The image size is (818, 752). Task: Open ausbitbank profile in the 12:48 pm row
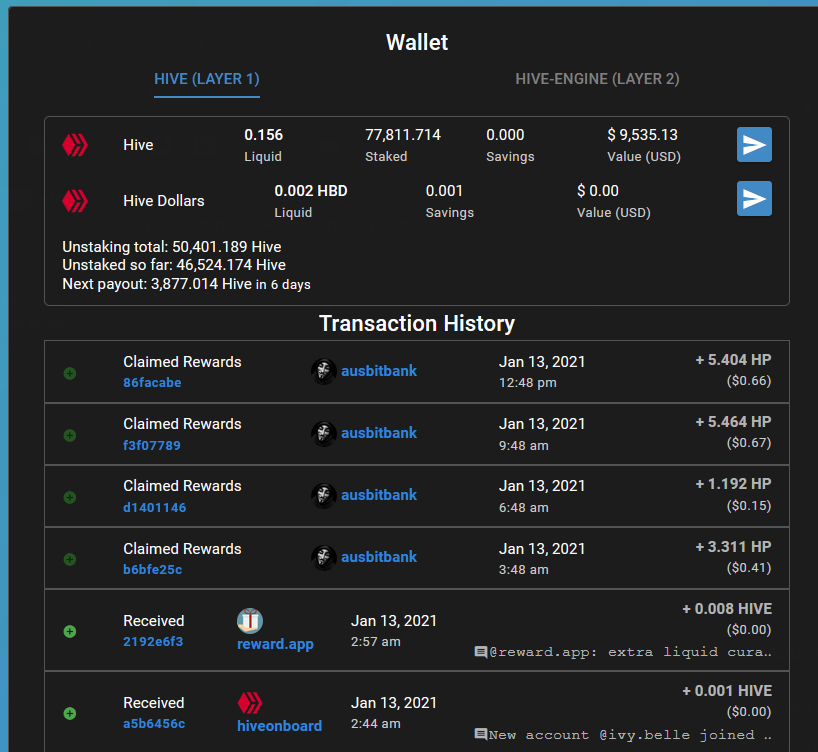coord(379,371)
